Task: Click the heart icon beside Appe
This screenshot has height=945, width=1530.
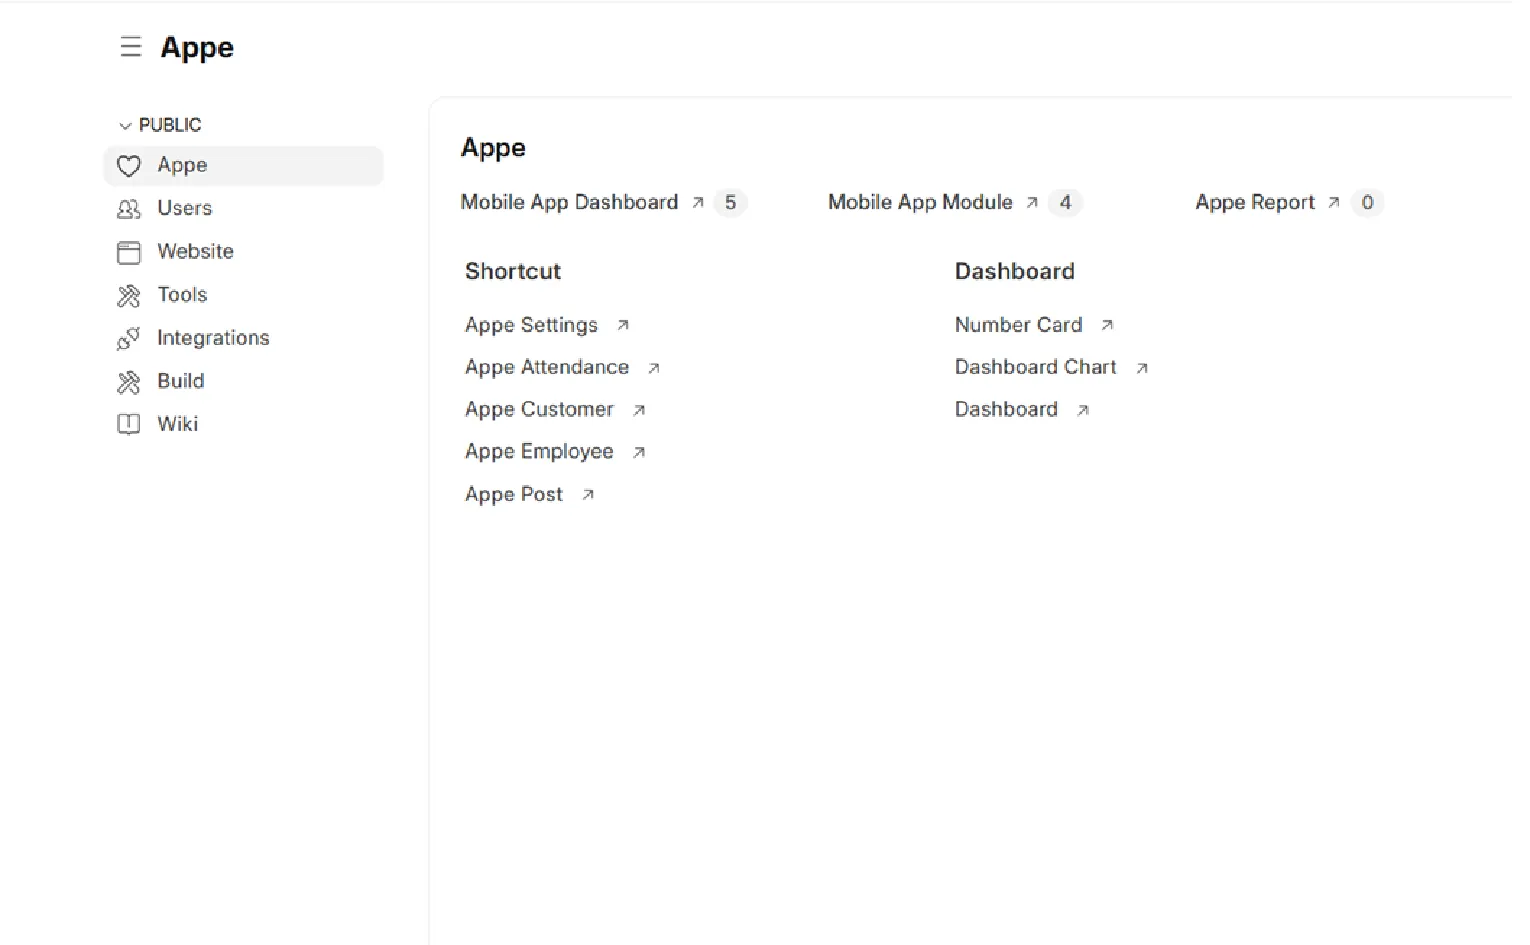Action: click(x=129, y=166)
